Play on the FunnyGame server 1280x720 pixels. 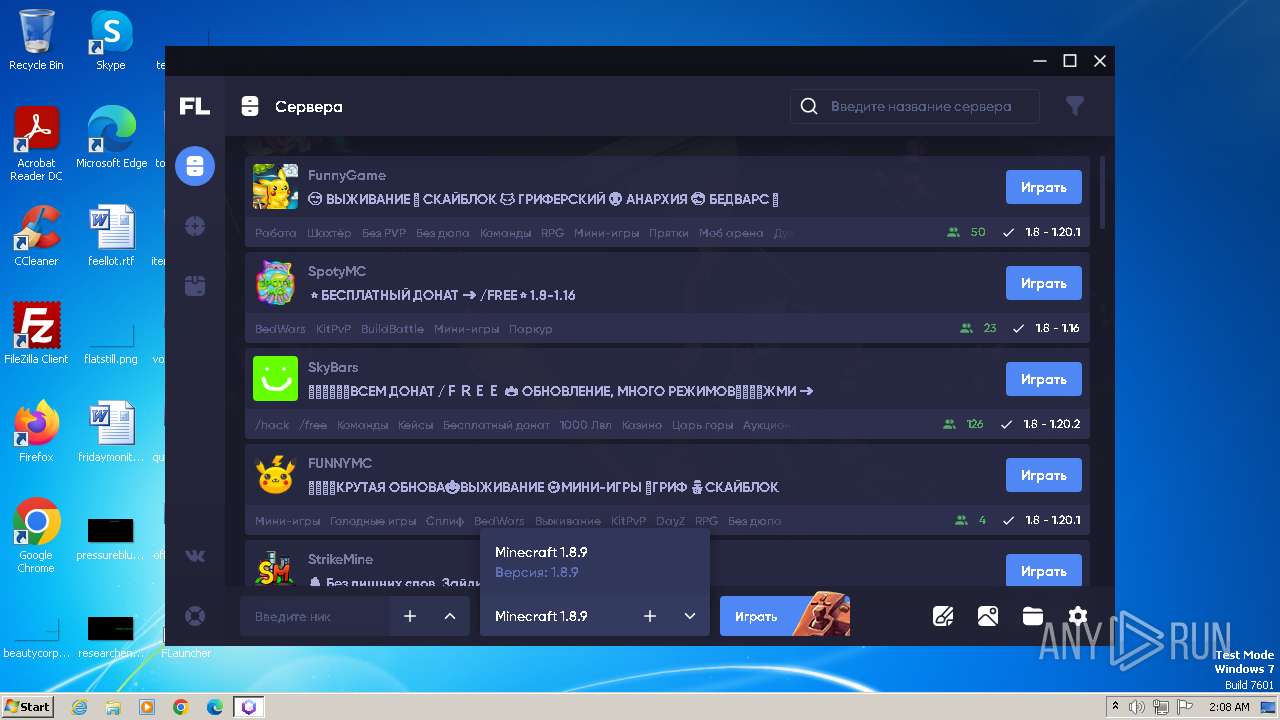pyautogui.click(x=1044, y=187)
